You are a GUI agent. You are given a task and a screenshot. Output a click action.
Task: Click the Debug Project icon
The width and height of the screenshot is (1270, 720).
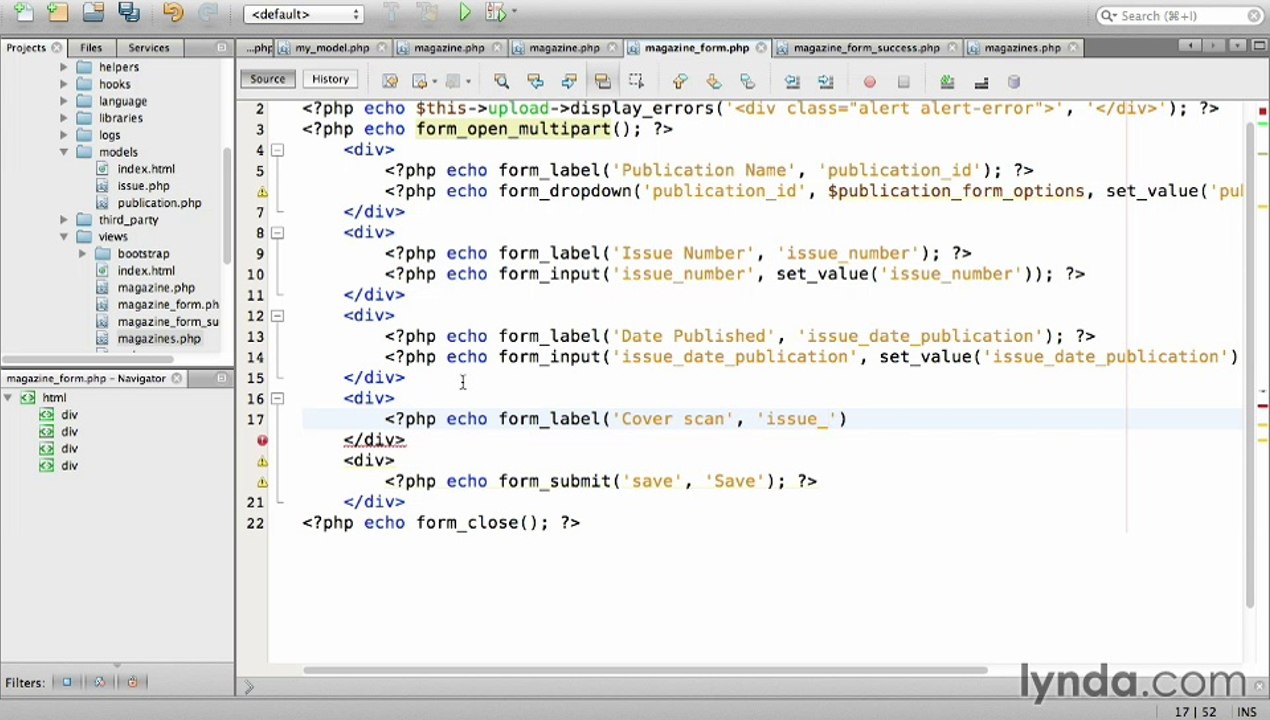point(494,13)
